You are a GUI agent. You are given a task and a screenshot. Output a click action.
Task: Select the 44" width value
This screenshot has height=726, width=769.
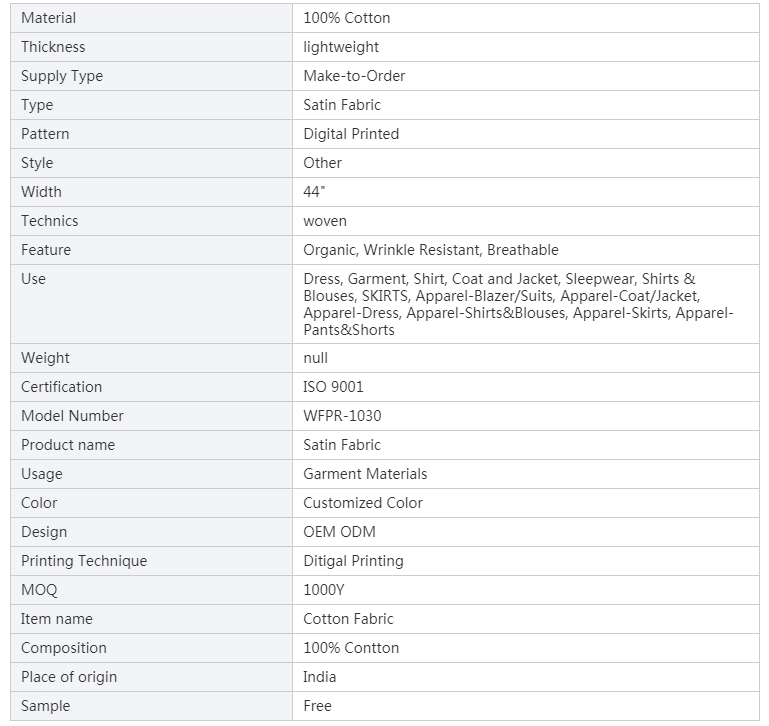(x=314, y=192)
